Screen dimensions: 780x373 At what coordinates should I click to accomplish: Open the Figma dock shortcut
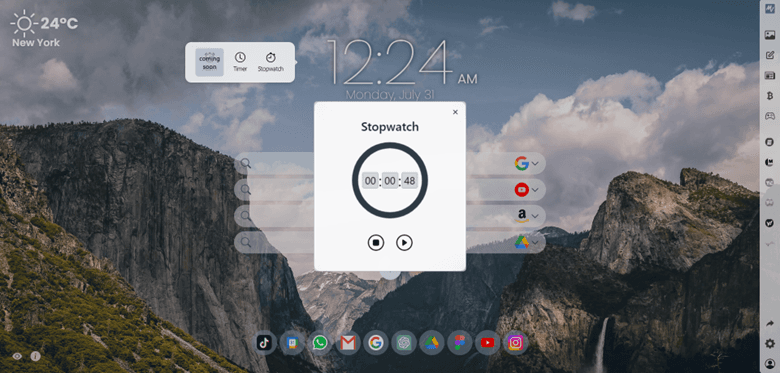[460, 343]
